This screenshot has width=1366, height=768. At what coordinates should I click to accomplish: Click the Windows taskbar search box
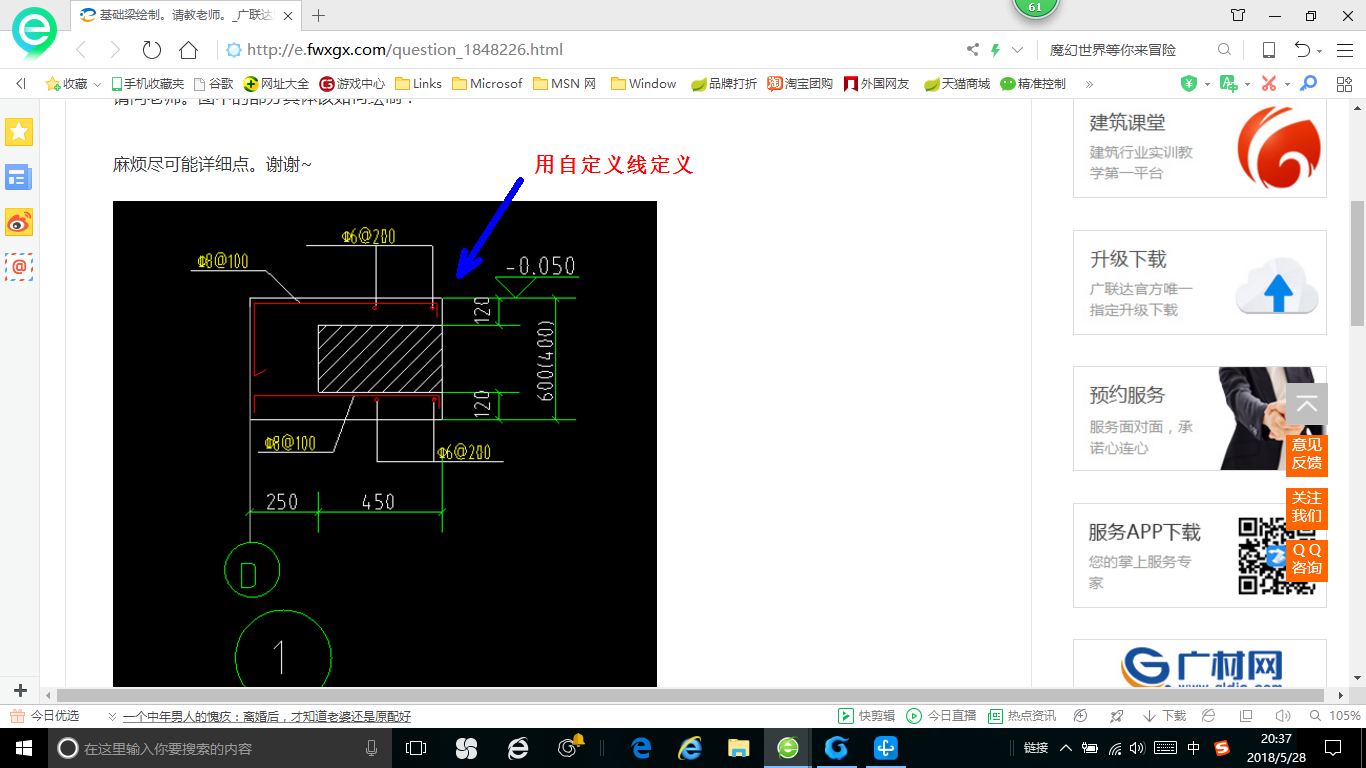[x=220, y=748]
